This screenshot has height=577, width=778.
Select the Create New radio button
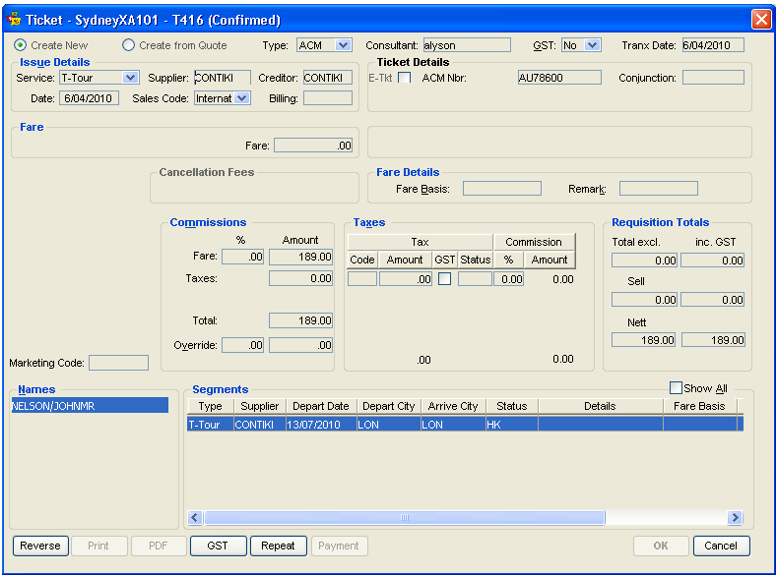click(20, 45)
